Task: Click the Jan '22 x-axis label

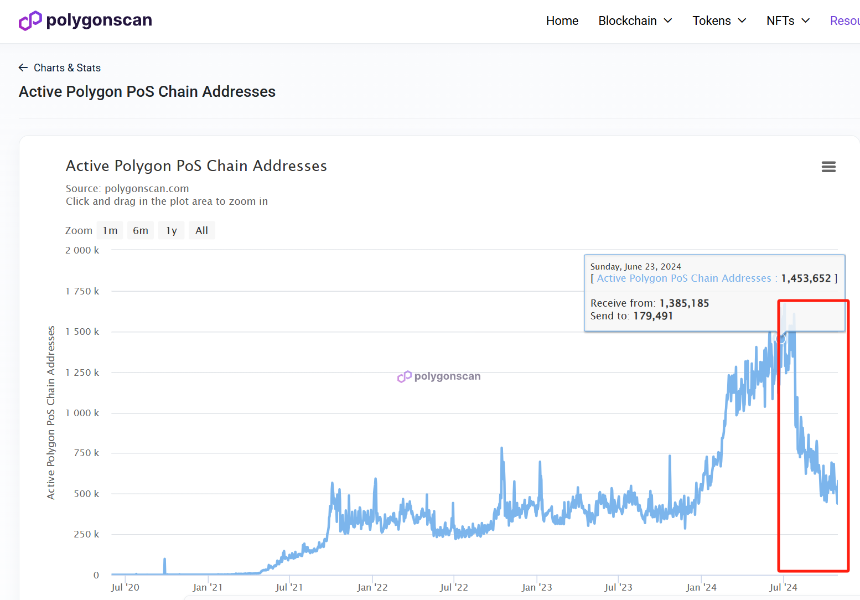Action: [x=372, y=587]
